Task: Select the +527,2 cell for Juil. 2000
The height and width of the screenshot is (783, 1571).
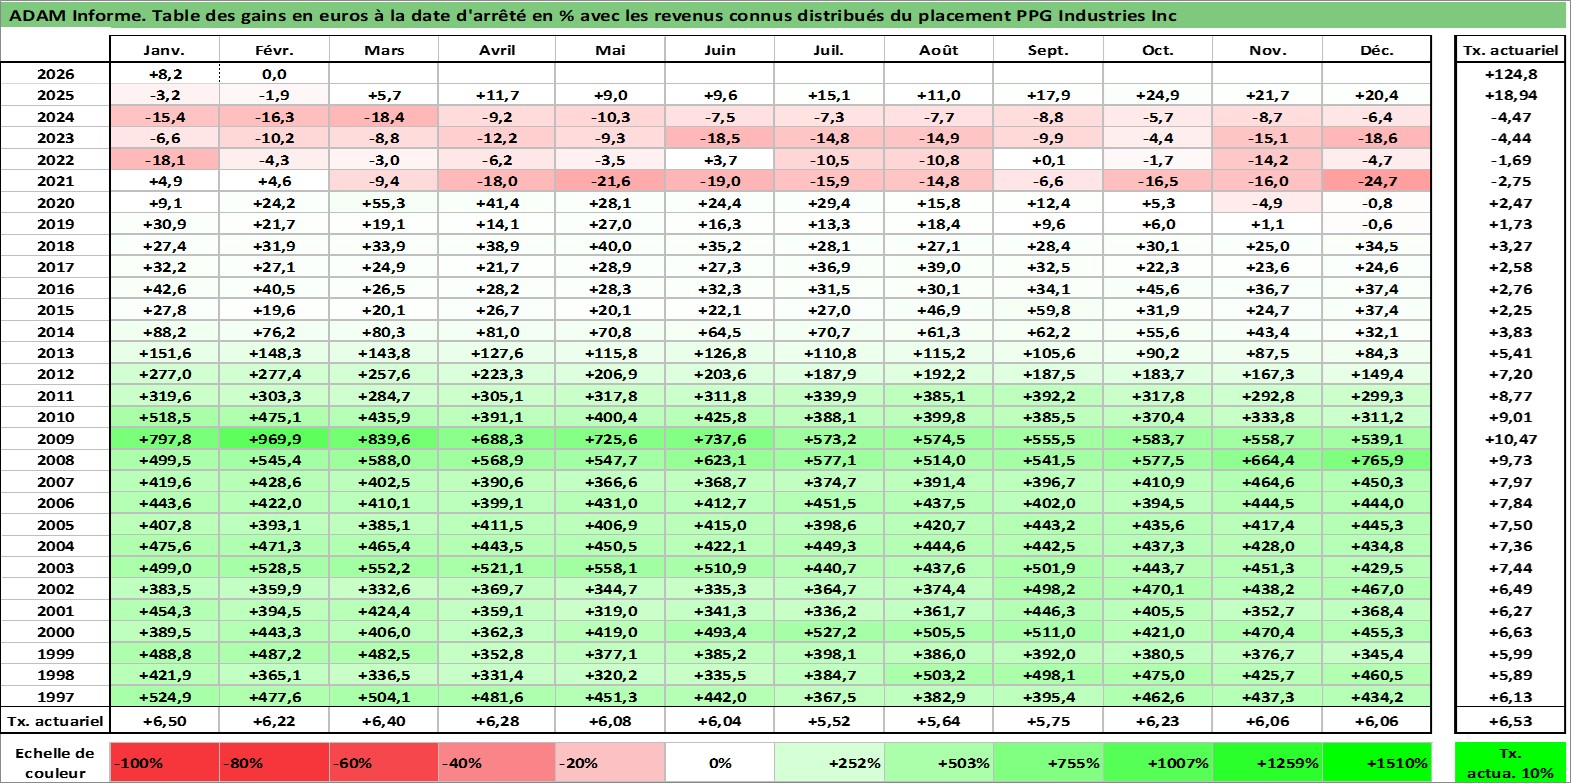Action: click(829, 632)
